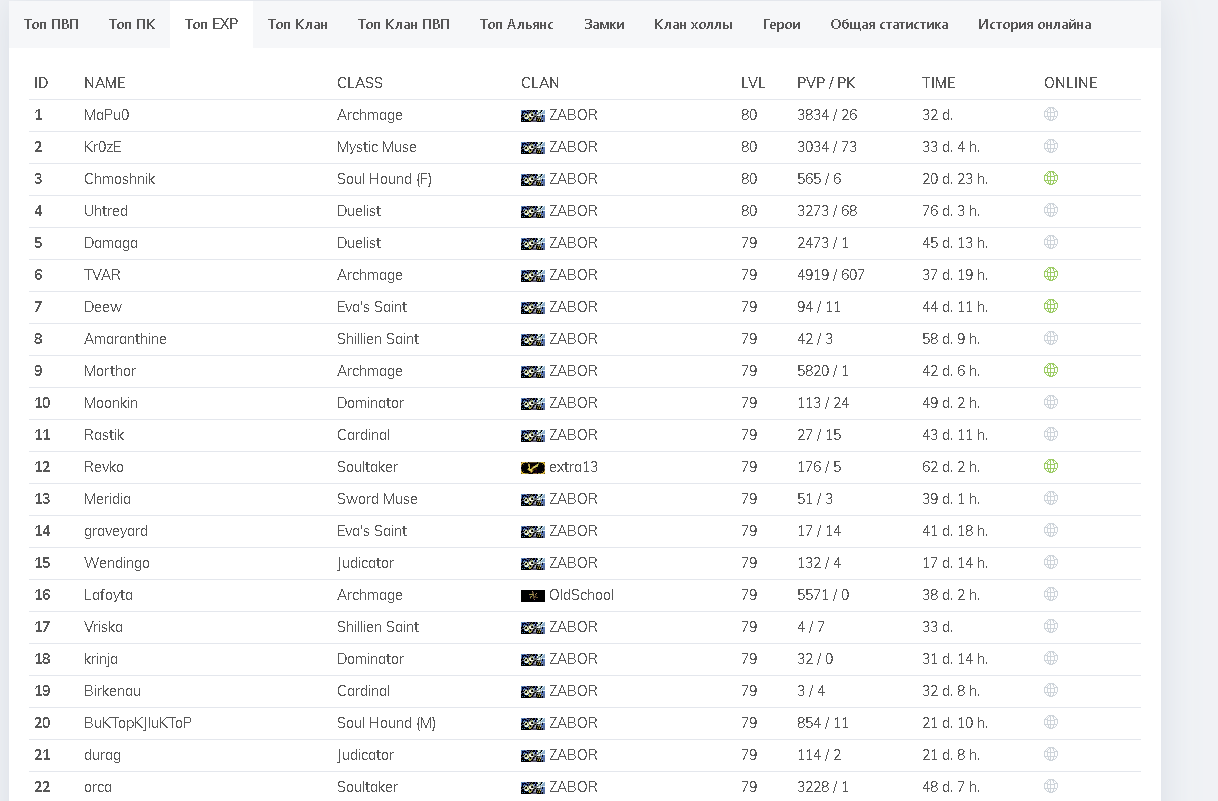Screen dimensions: 1218x801
Task: Click the extra13 clan crest icon
Action: 532,468
